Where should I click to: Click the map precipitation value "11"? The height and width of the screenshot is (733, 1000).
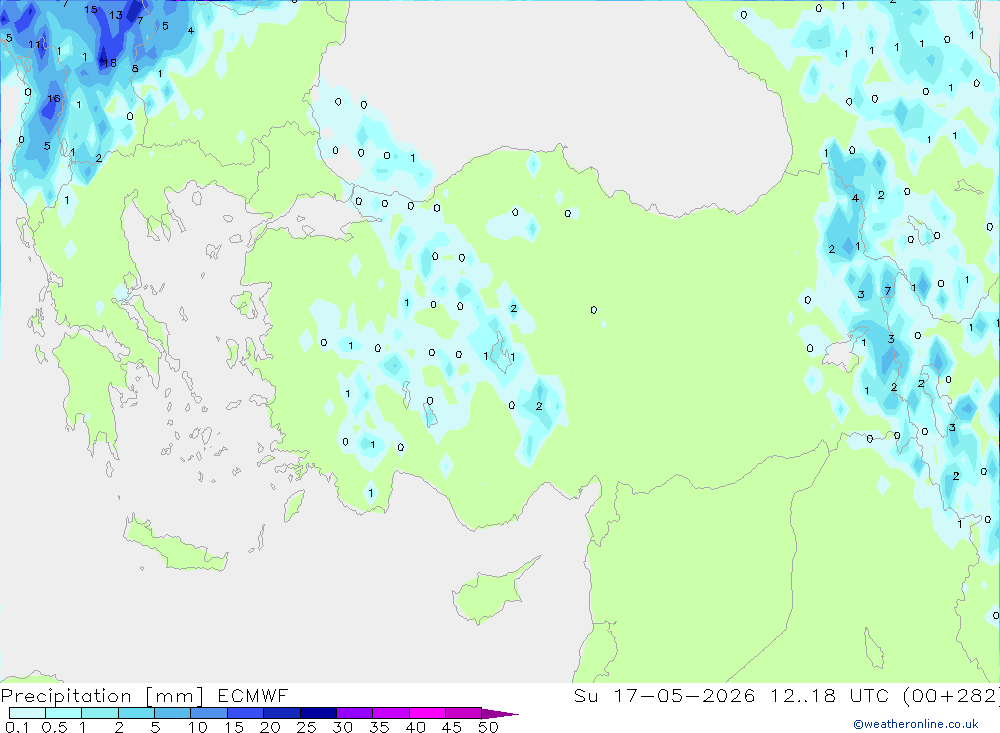tap(34, 44)
